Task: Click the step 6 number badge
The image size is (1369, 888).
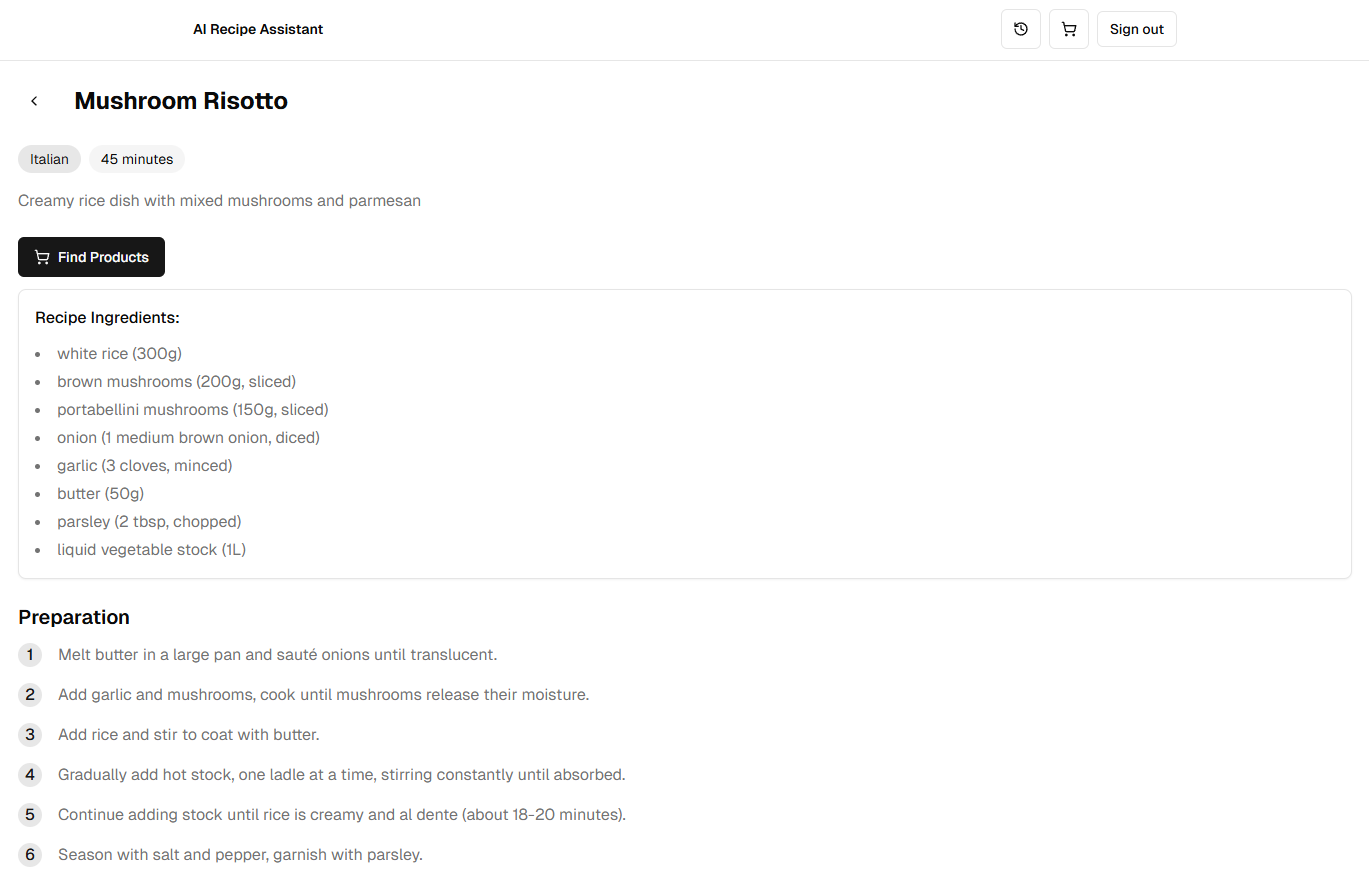Action: pyautogui.click(x=30, y=855)
